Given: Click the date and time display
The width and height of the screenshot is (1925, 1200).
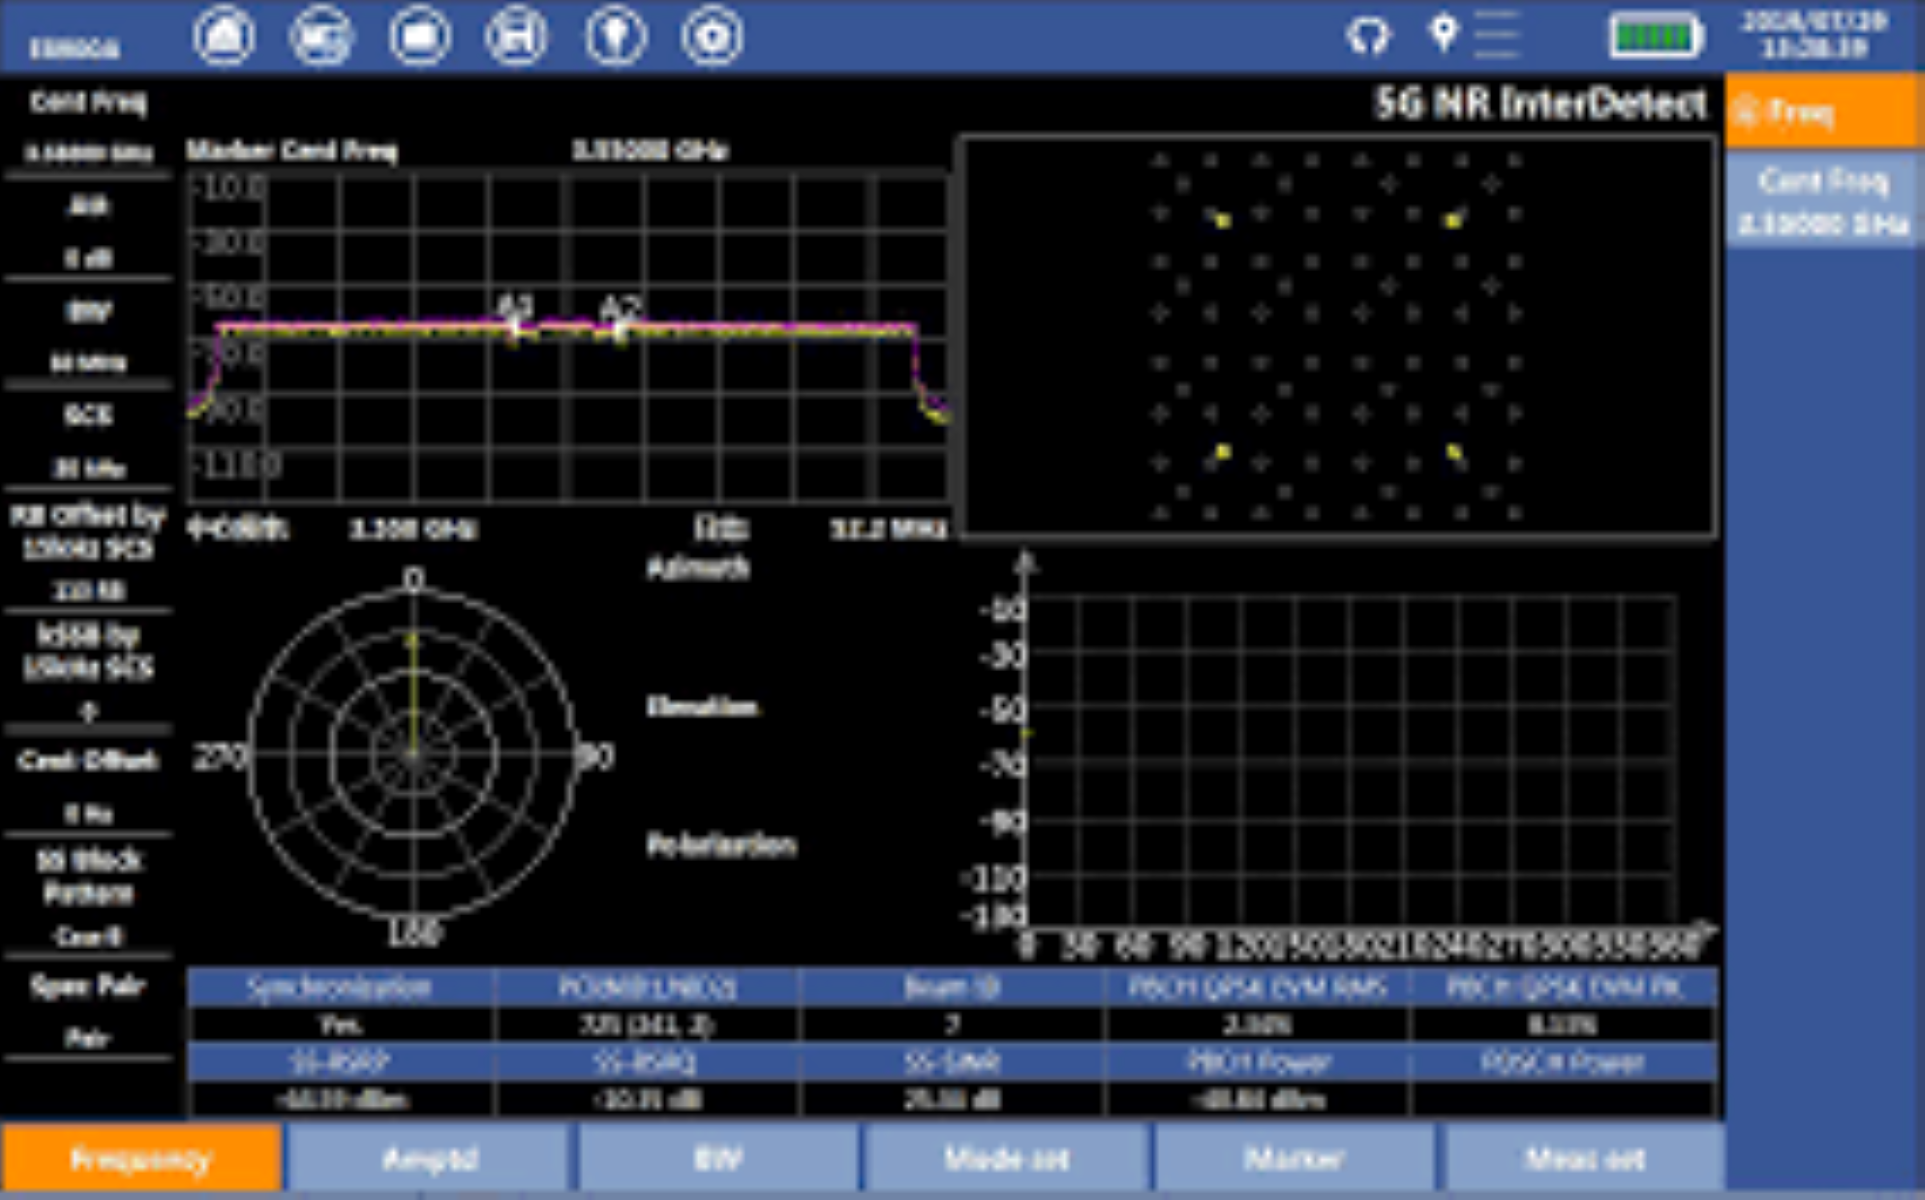Looking at the screenshot, I should [1814, 35].
